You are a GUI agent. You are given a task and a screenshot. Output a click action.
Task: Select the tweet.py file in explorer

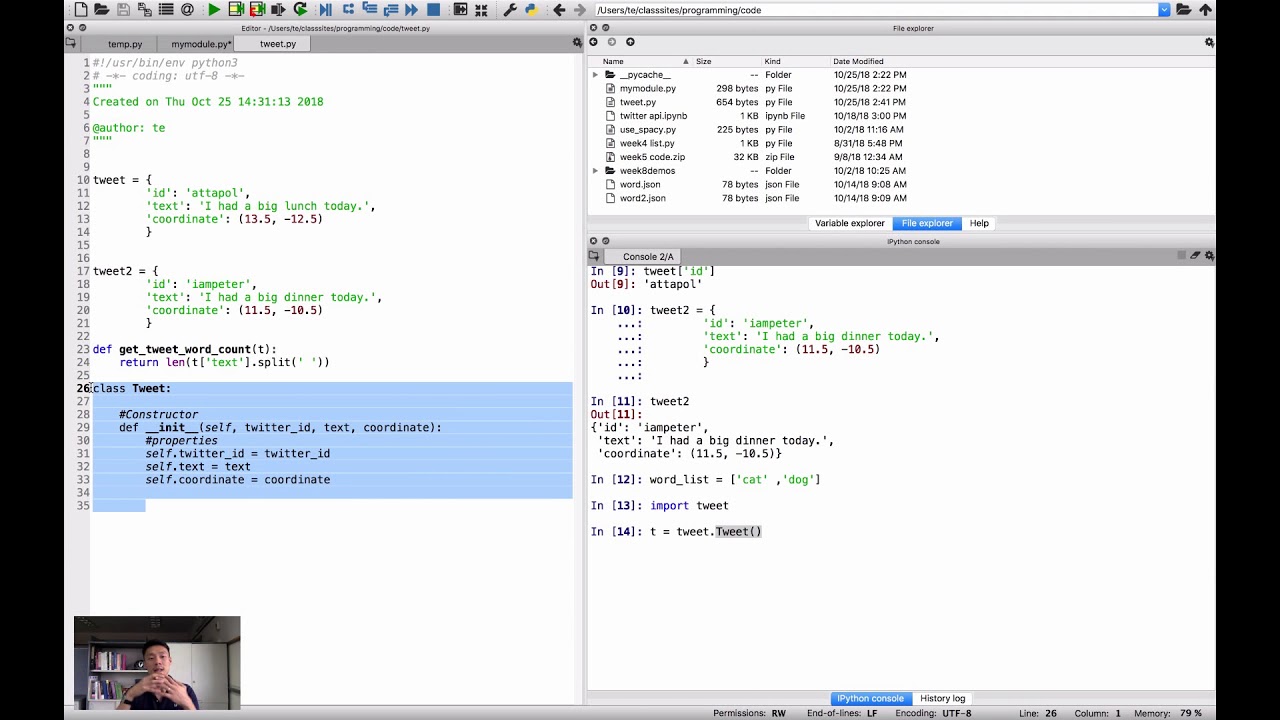pyautogui.click(x=638, y=102)
